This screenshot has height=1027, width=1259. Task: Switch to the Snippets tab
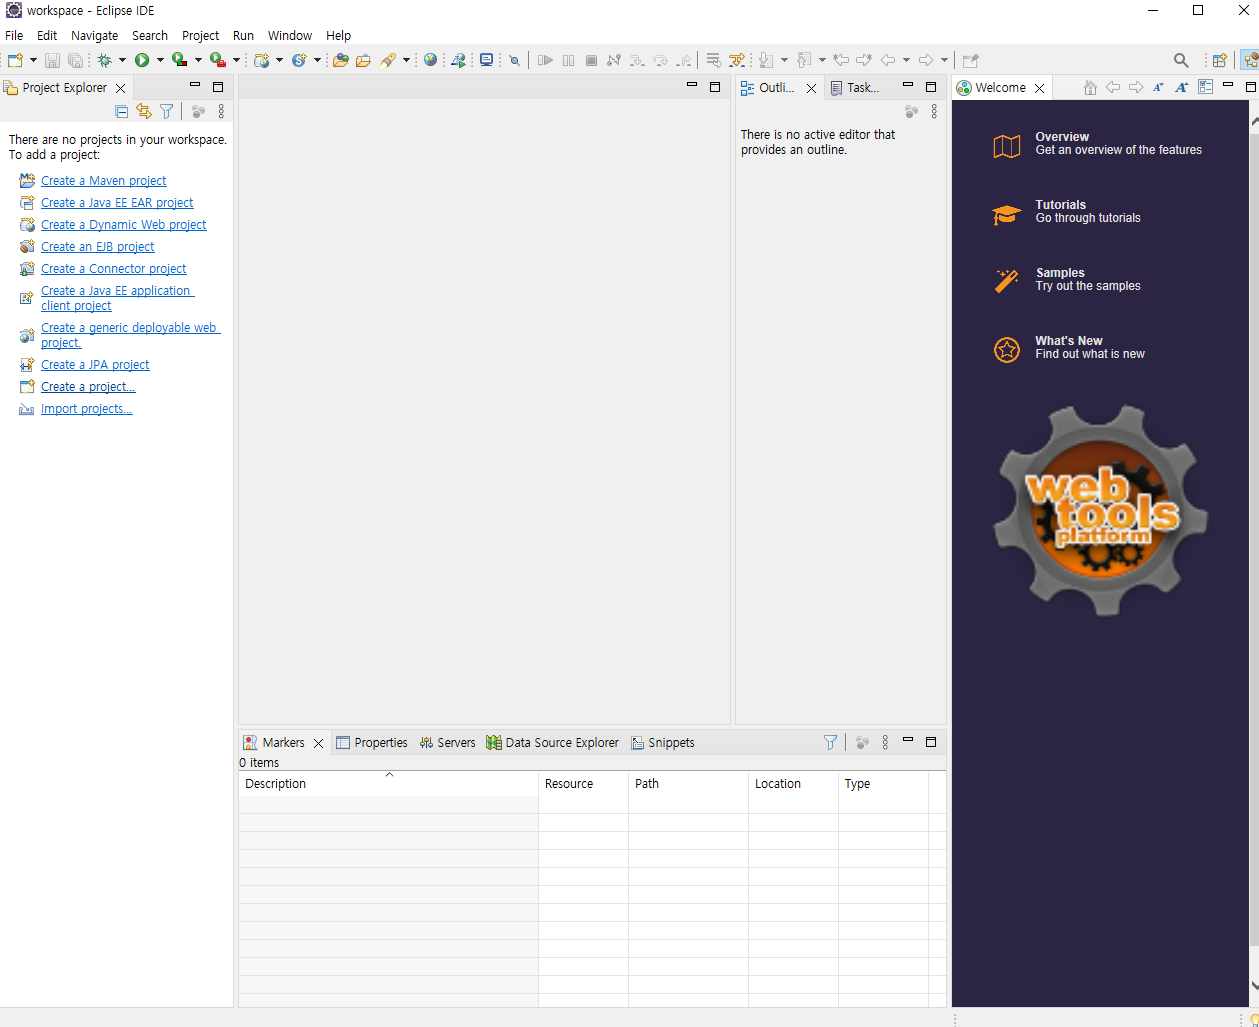coord(662,742)
